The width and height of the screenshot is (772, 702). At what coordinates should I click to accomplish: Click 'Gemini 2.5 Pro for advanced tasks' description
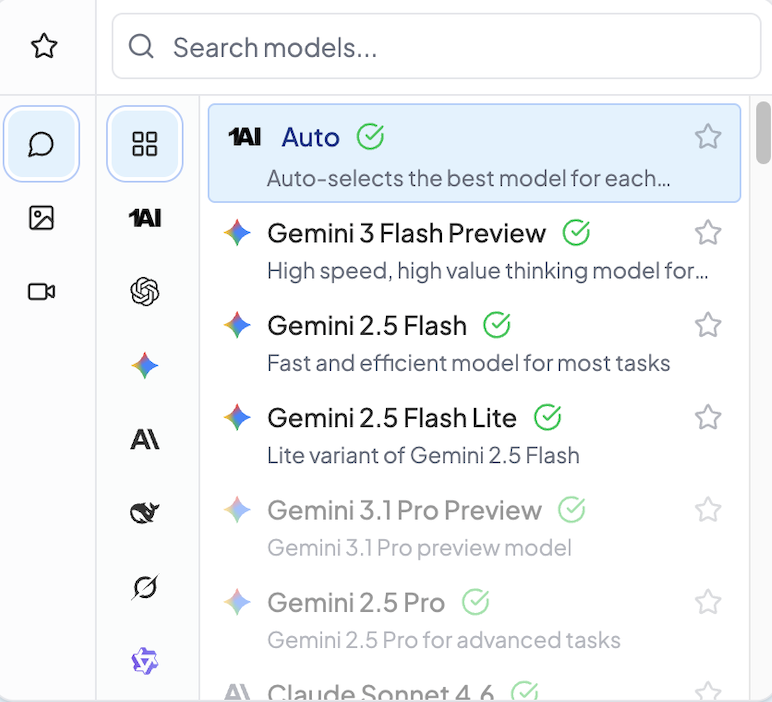(x=444, y=640)
